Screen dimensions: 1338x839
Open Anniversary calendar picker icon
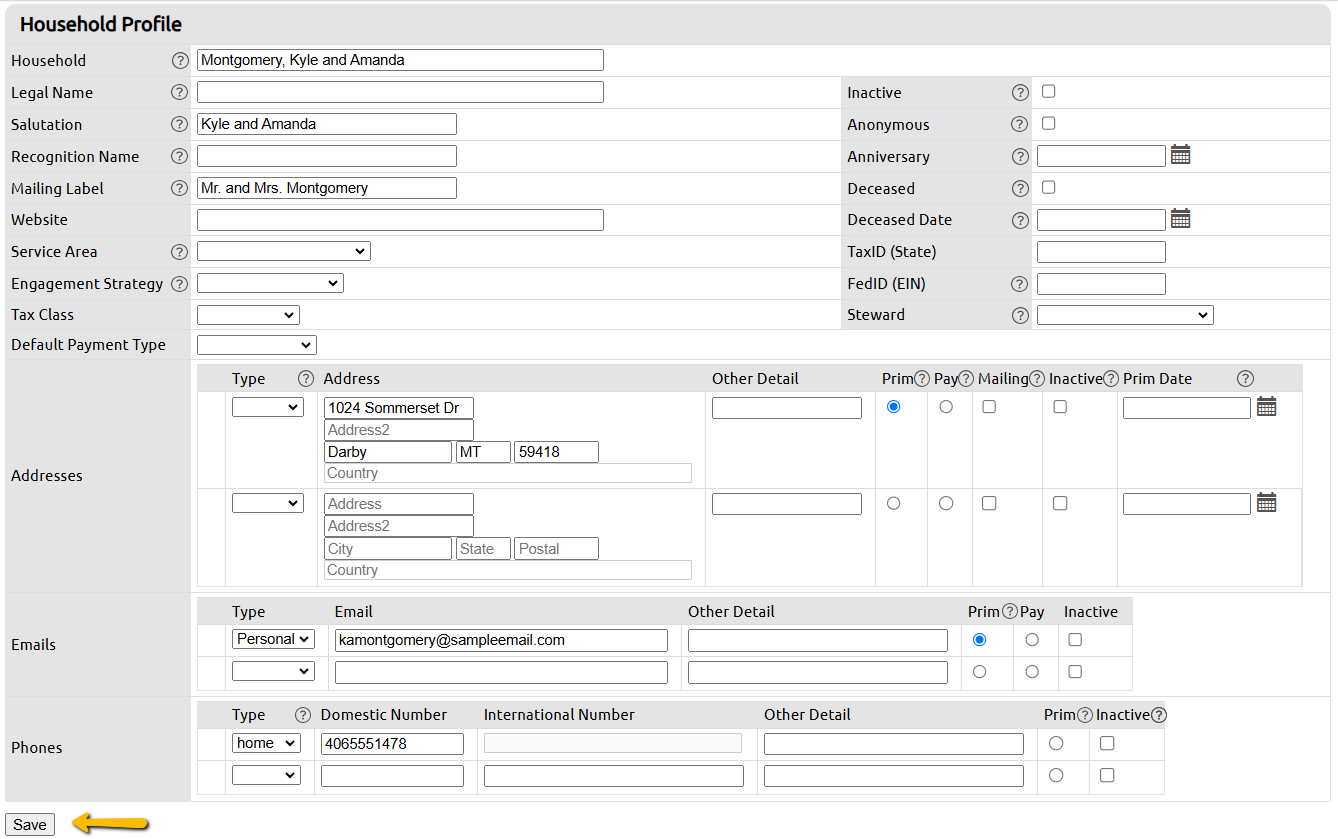[x=1180, y=155]
